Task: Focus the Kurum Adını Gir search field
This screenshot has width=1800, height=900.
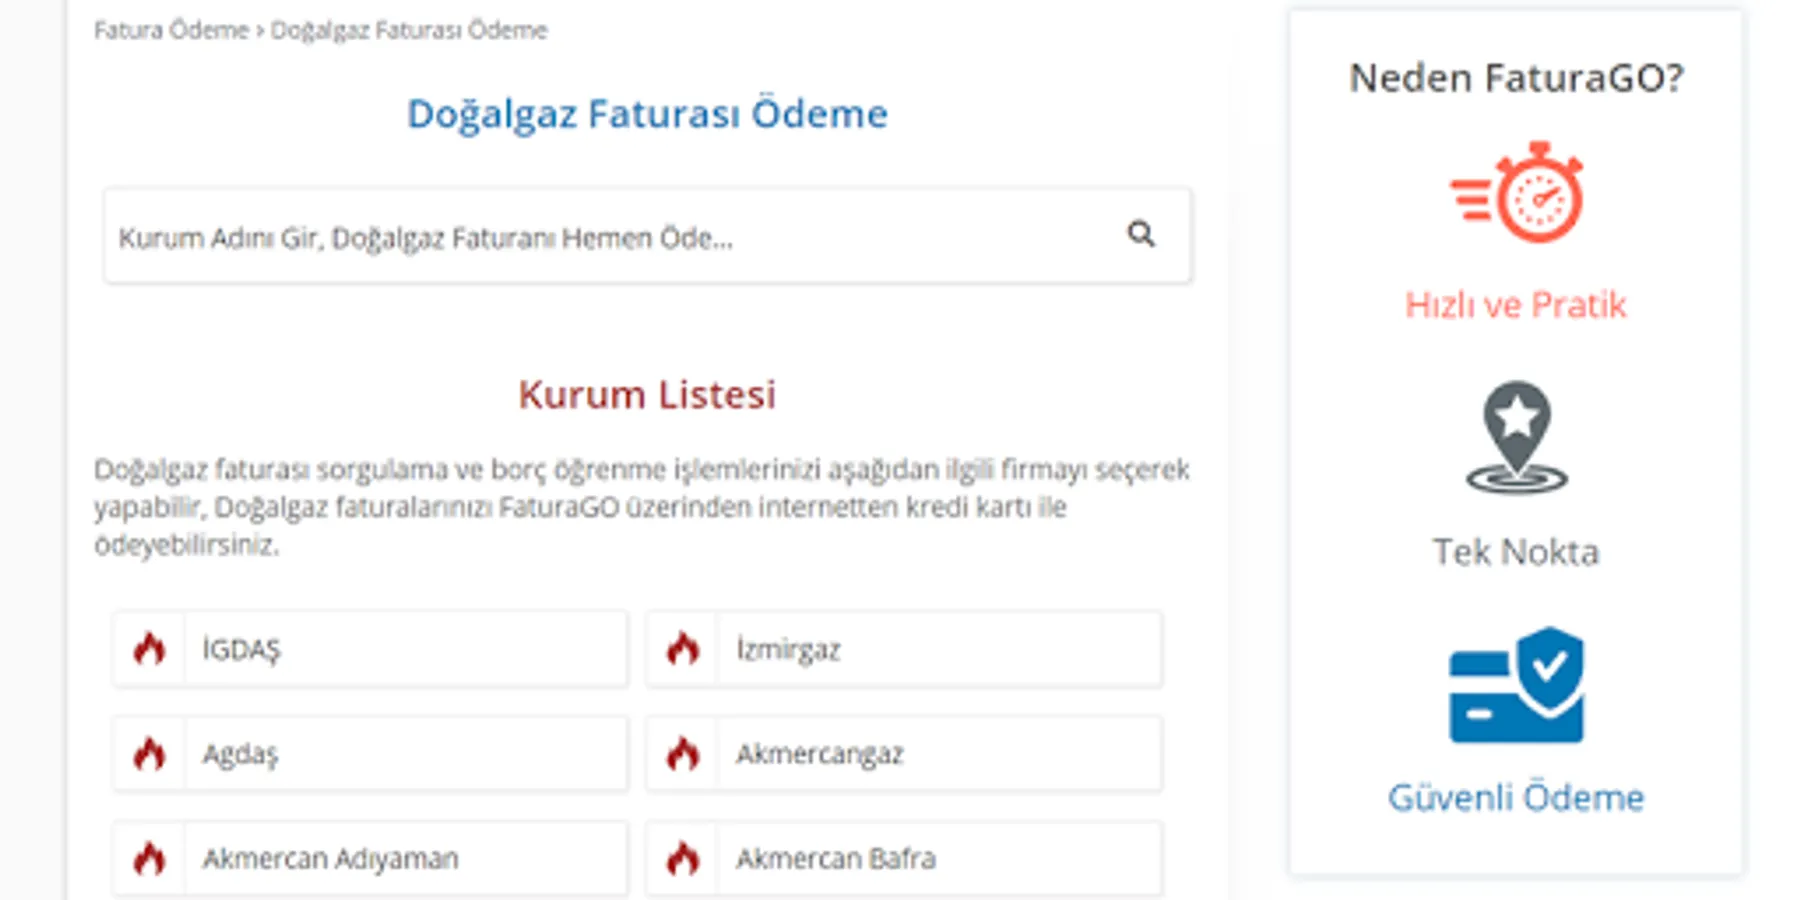Action: point(648,236)
